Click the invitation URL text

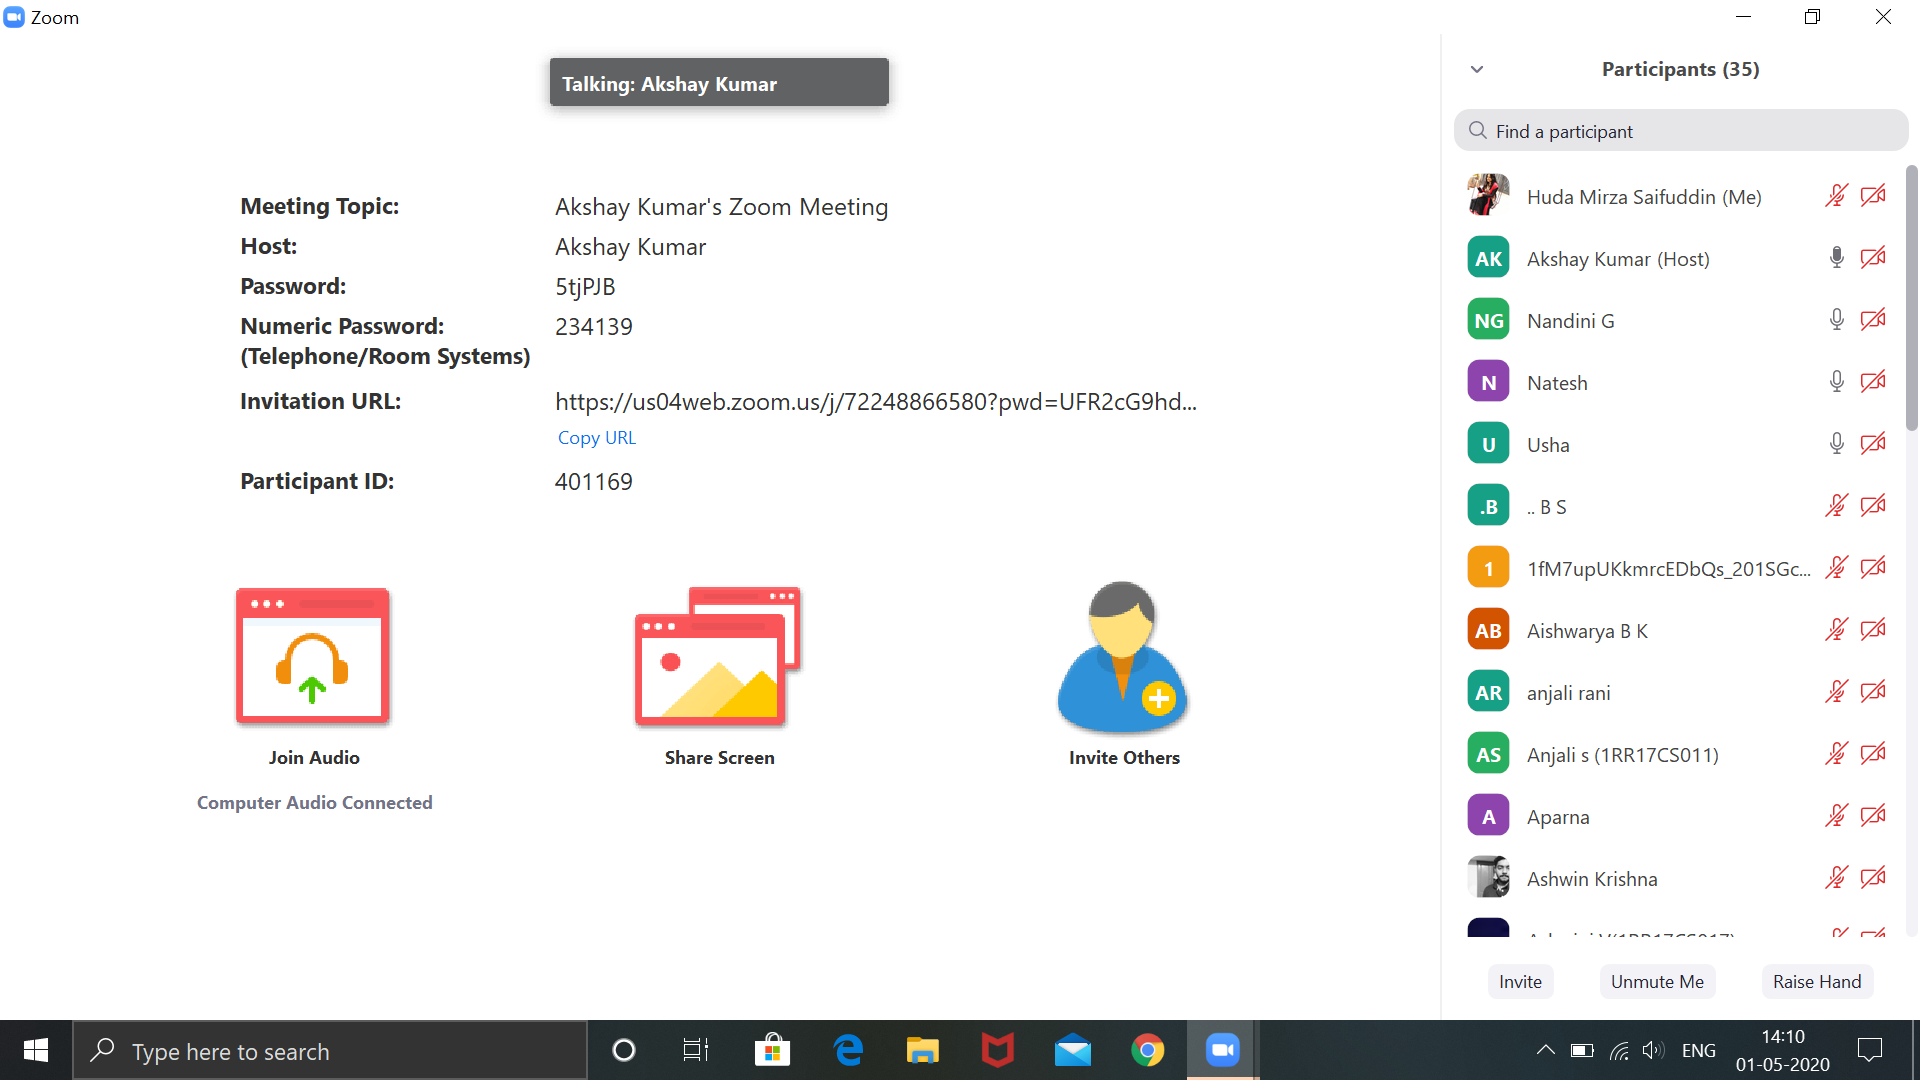tap(876, 402)
